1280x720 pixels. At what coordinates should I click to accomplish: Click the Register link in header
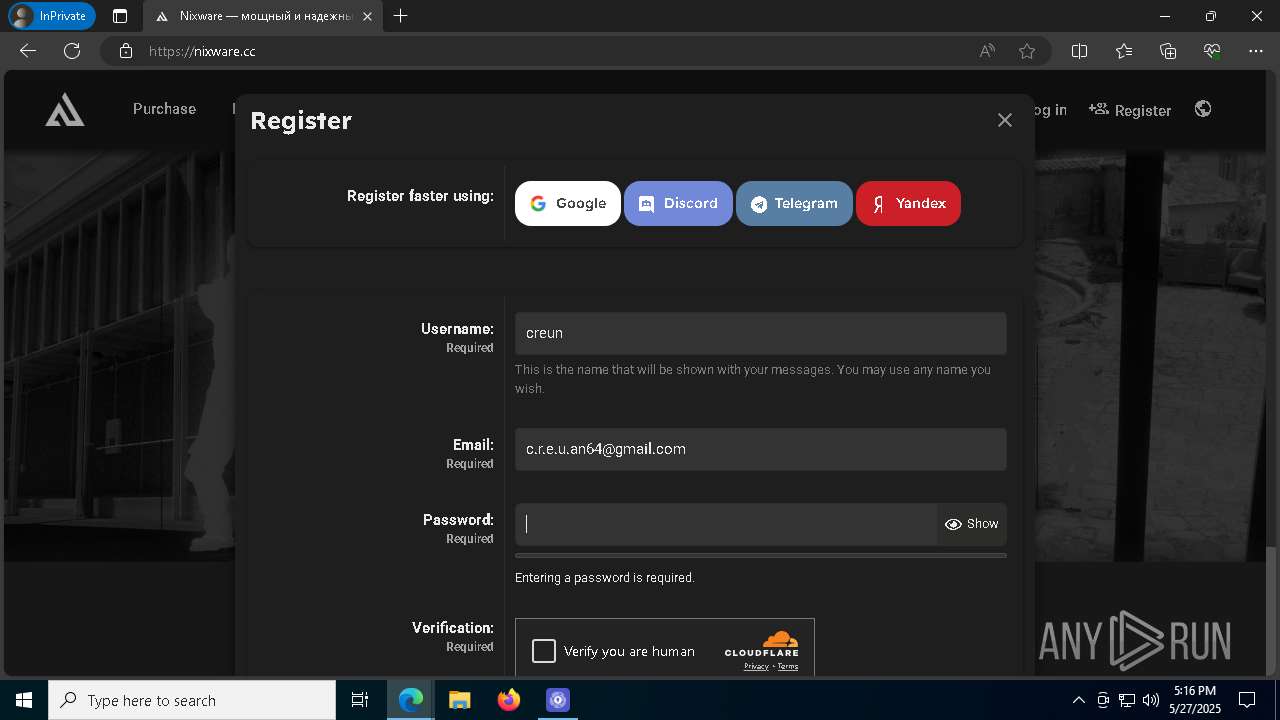point(1130,110)
